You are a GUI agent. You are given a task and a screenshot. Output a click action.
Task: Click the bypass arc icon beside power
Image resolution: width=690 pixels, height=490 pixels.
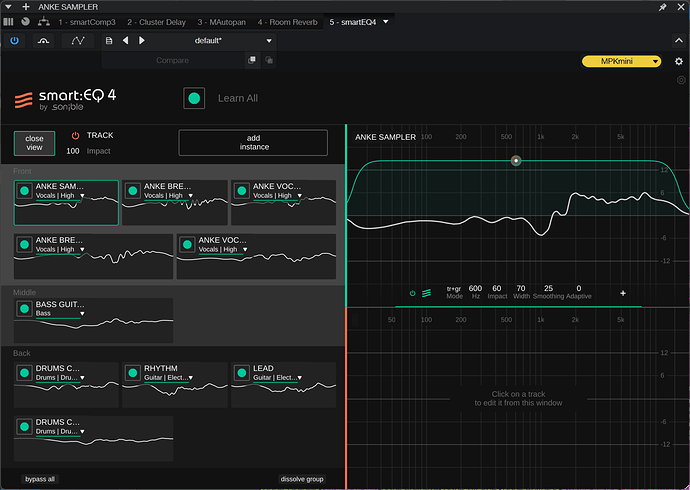44,40
